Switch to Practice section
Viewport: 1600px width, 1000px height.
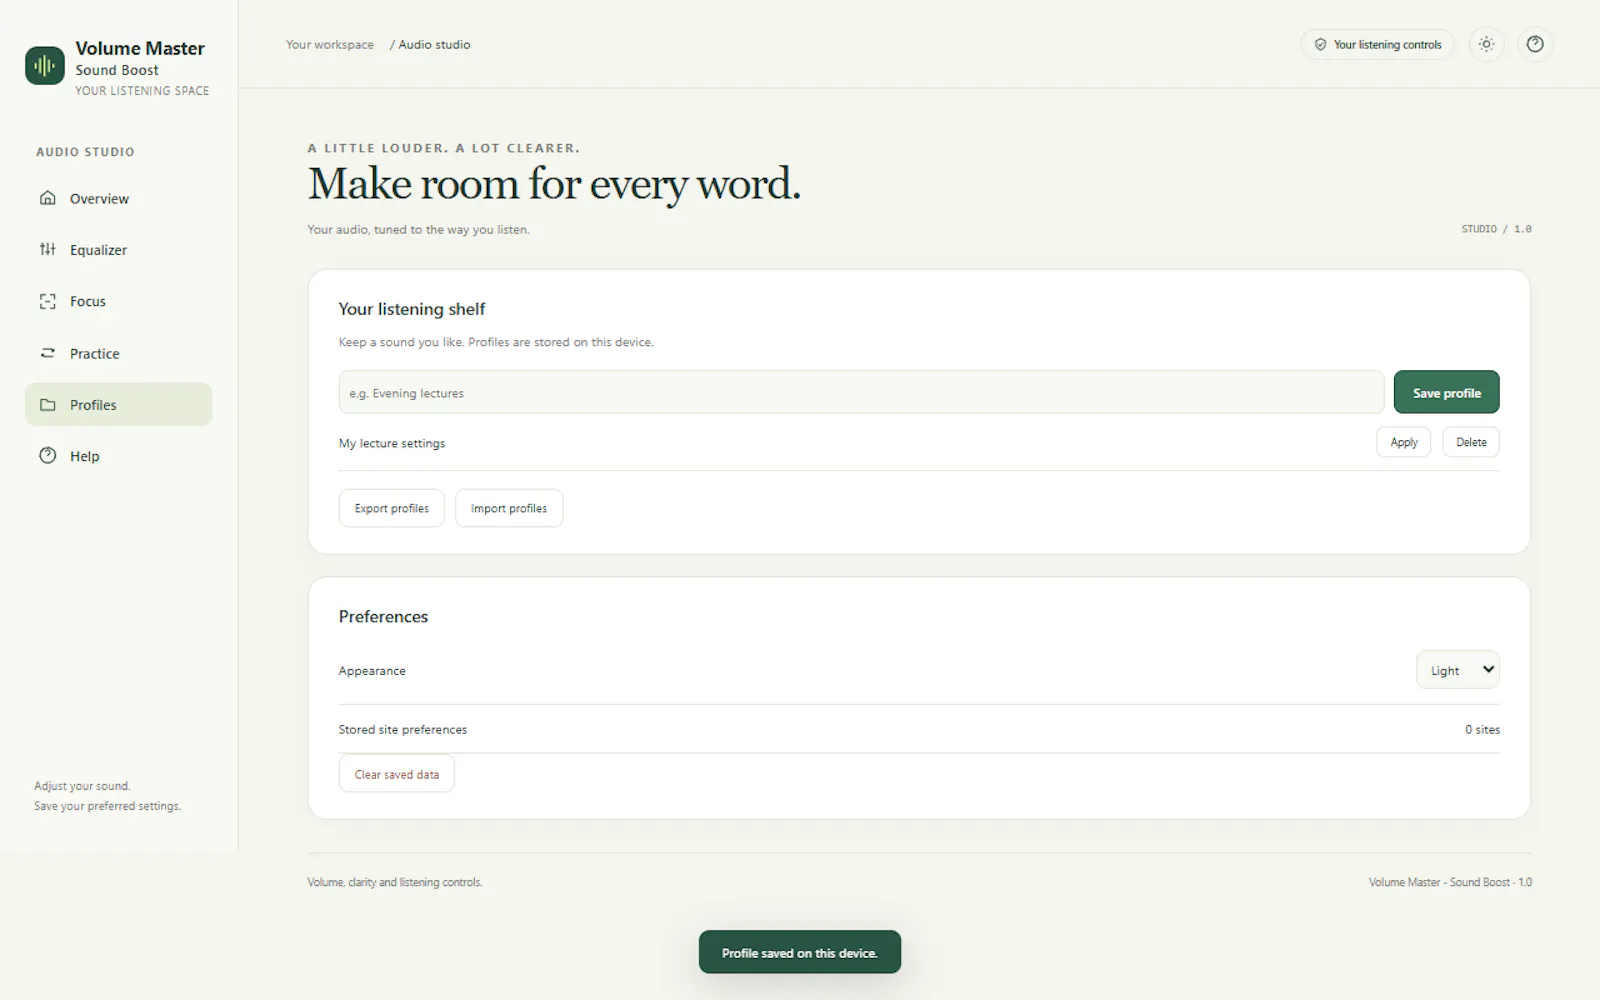(118, 353)
